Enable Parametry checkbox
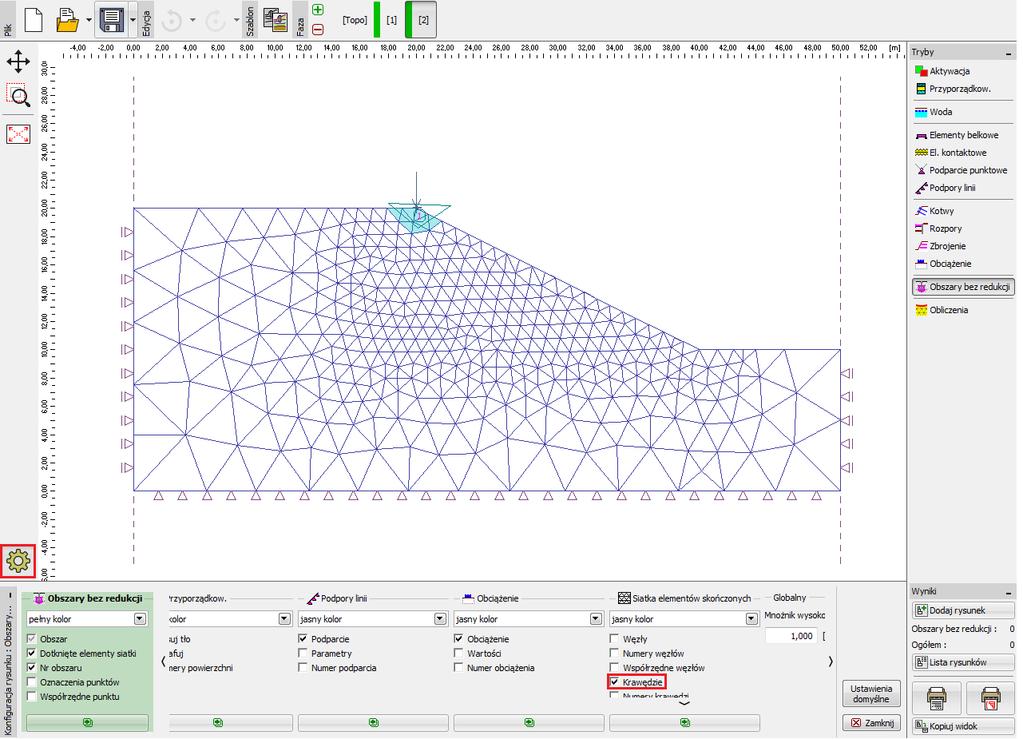Viewport: 1023px width, 739px height. tap(303, 654)
